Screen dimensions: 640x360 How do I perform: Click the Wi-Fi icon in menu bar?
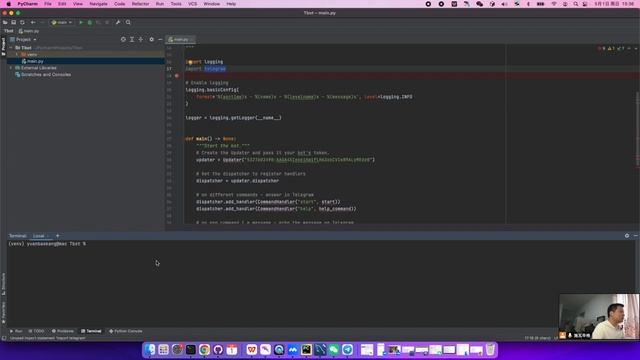tap(554, 4)
